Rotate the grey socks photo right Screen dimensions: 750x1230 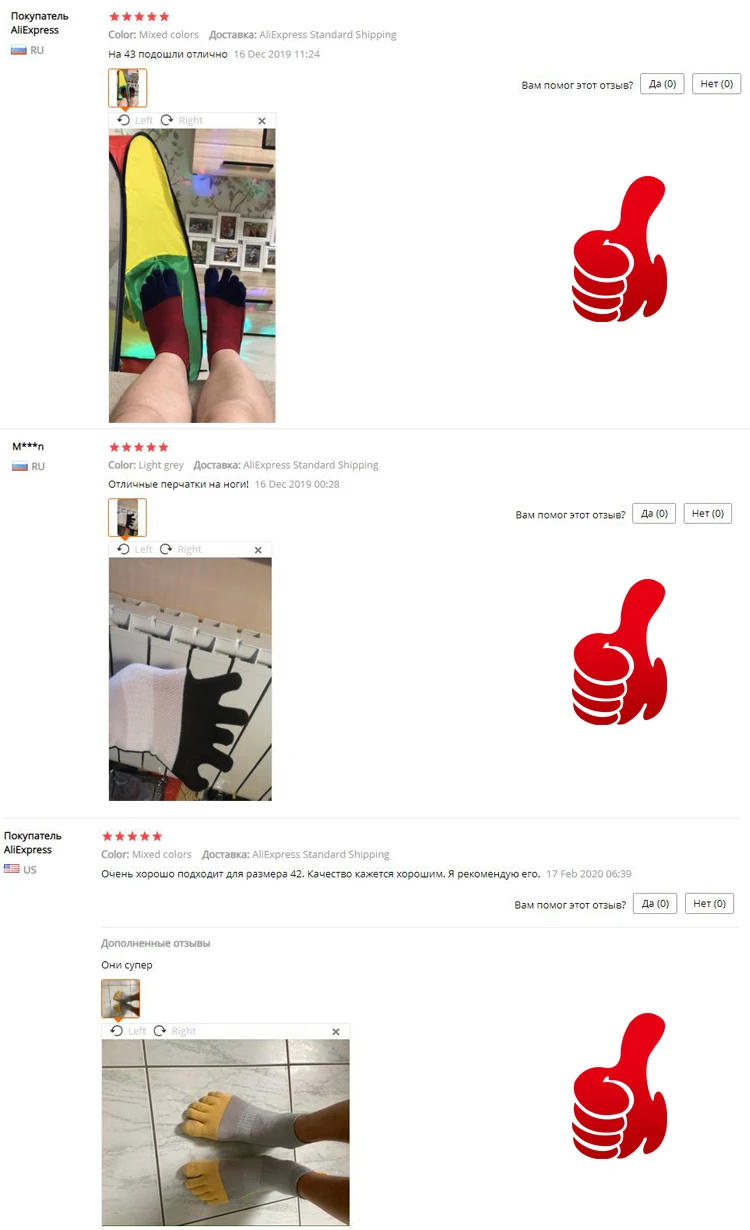pos(181,549)
